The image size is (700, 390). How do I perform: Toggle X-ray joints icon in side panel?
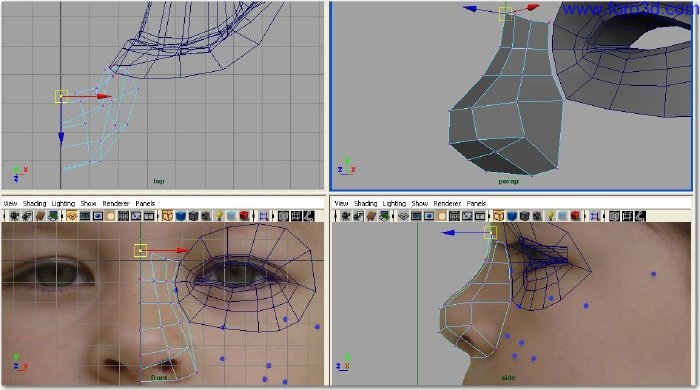pos(640,216)
